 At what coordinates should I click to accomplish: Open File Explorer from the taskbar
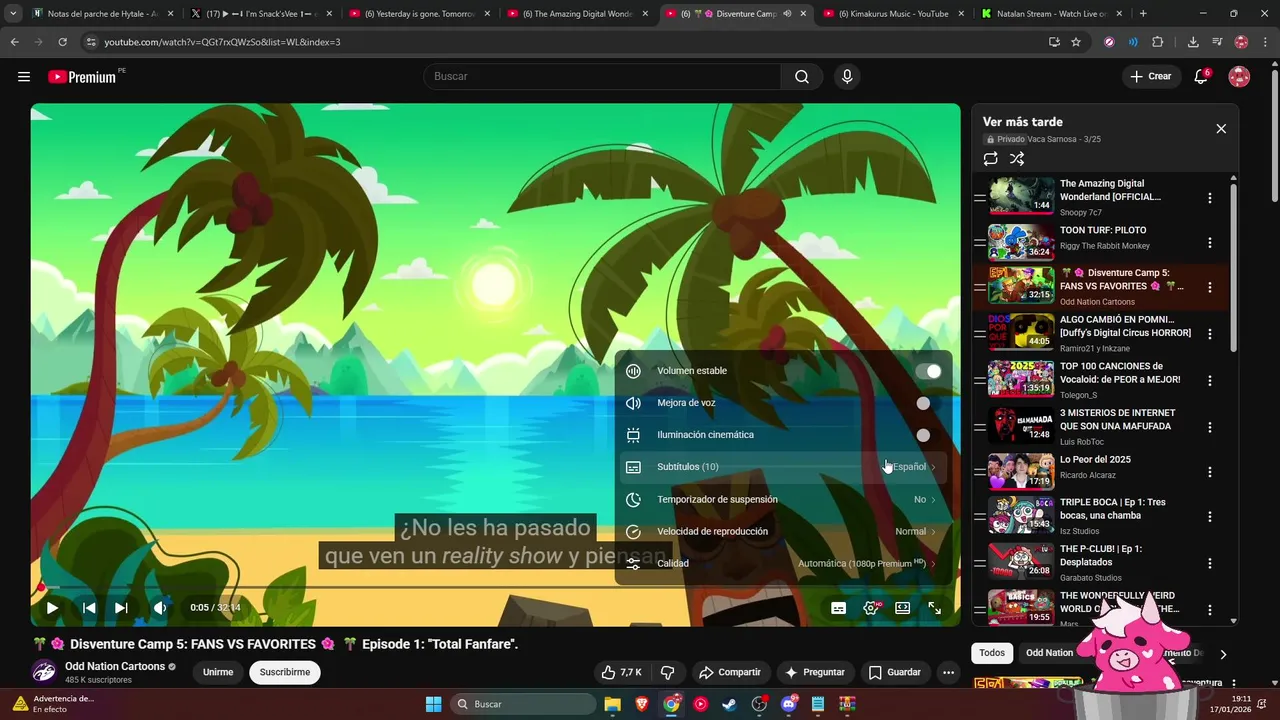613,704
